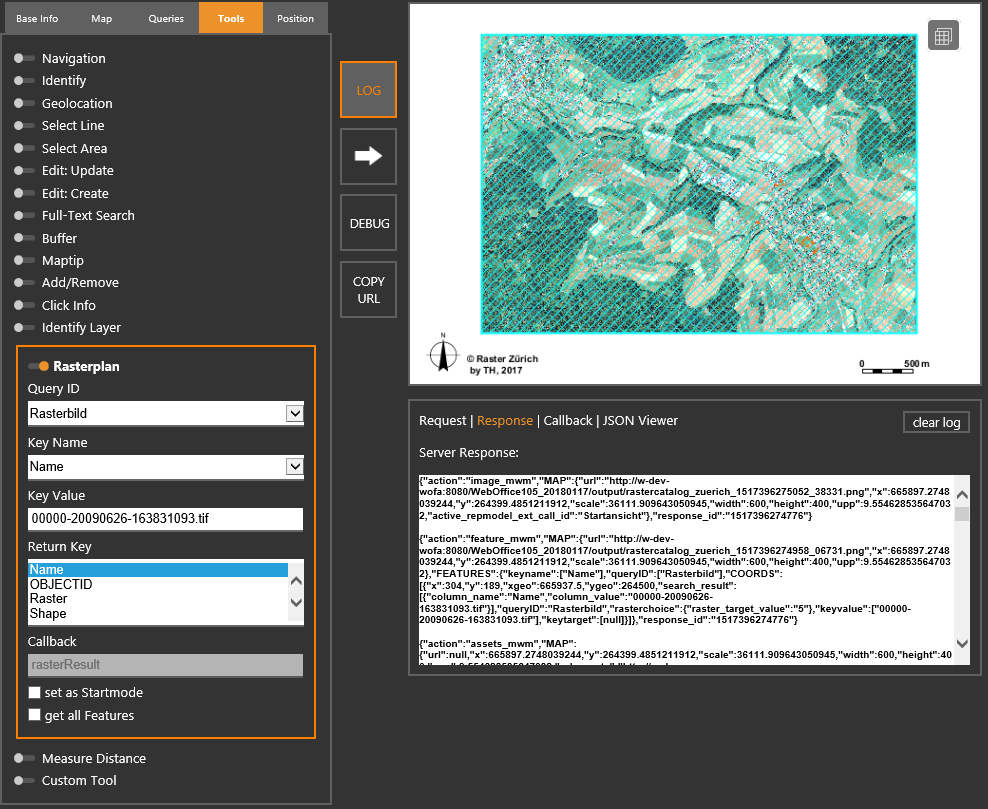Enable 'get all Features'
This screenshot has width=988, height=809.
click(34, 715)
